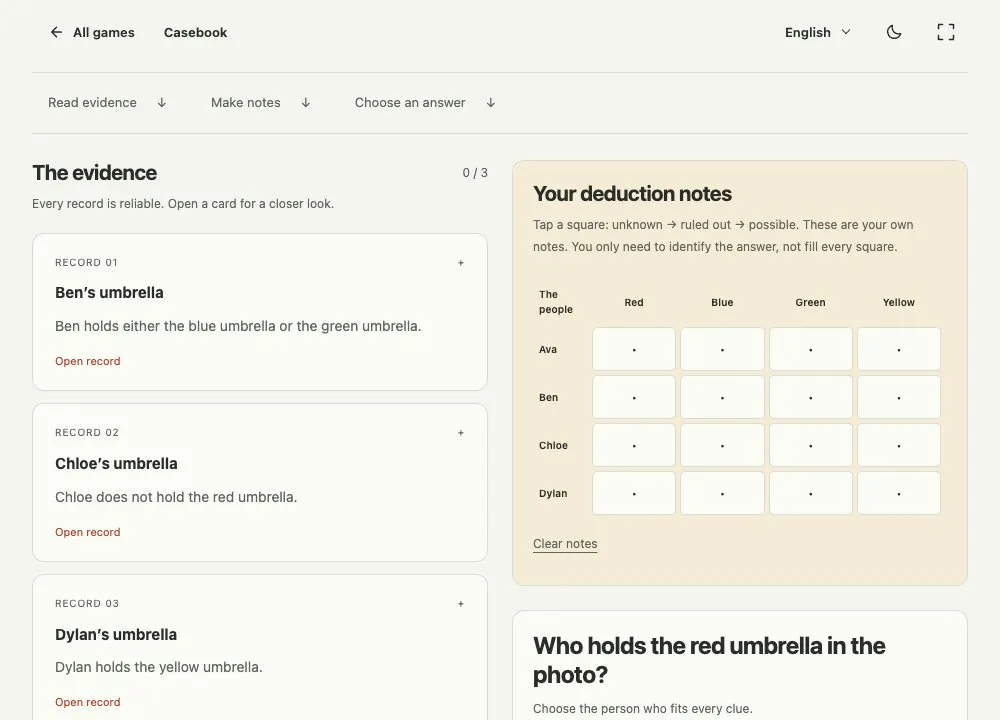Expand Record 03 with its plus icon
The image size is (1000, 720).
pyautogui.click(x=460, y=604)
